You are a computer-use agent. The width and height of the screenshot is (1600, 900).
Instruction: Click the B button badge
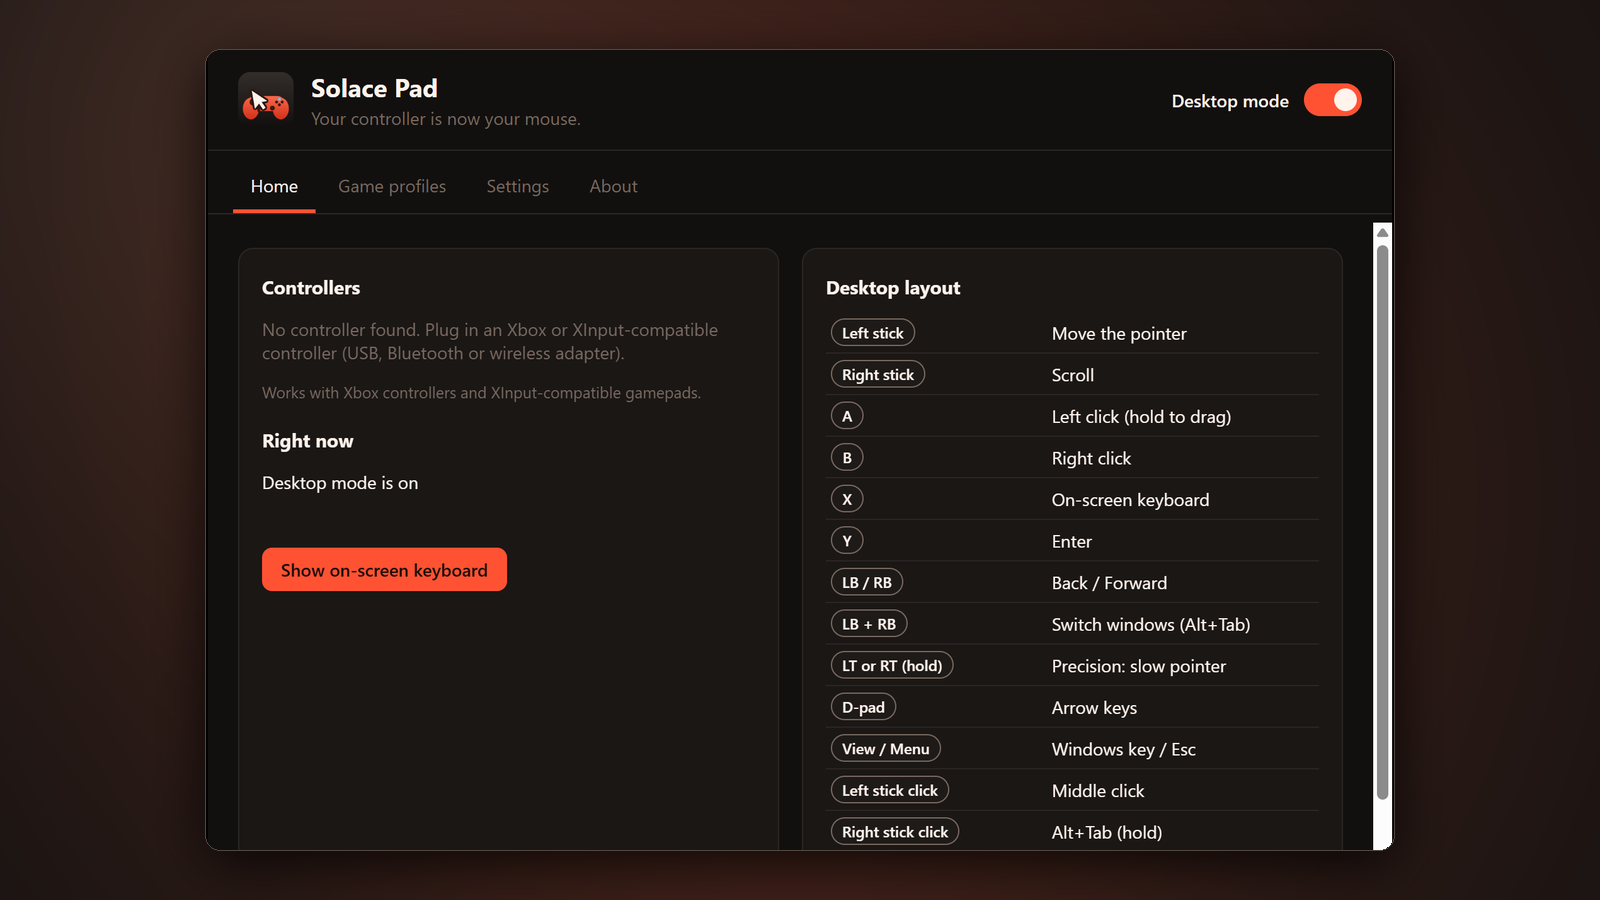tap(847, 458)
